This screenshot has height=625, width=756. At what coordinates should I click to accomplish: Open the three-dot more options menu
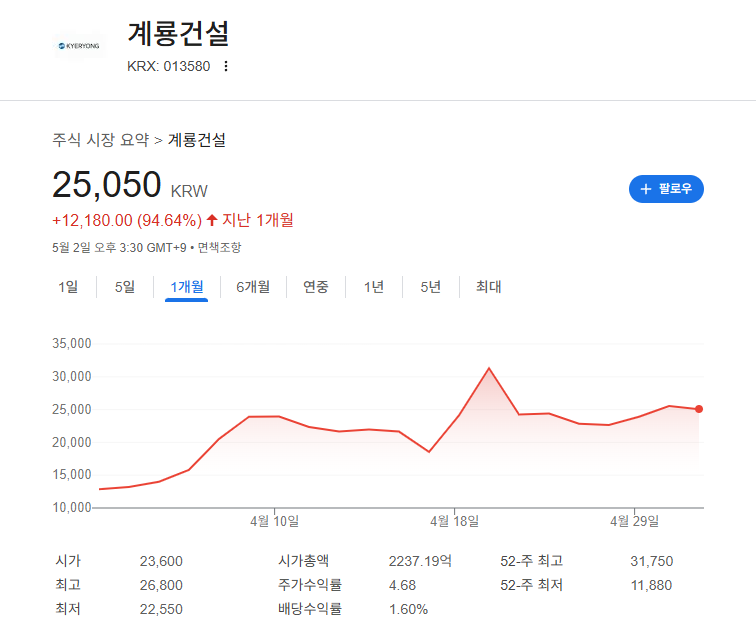(x=226, y=66)
